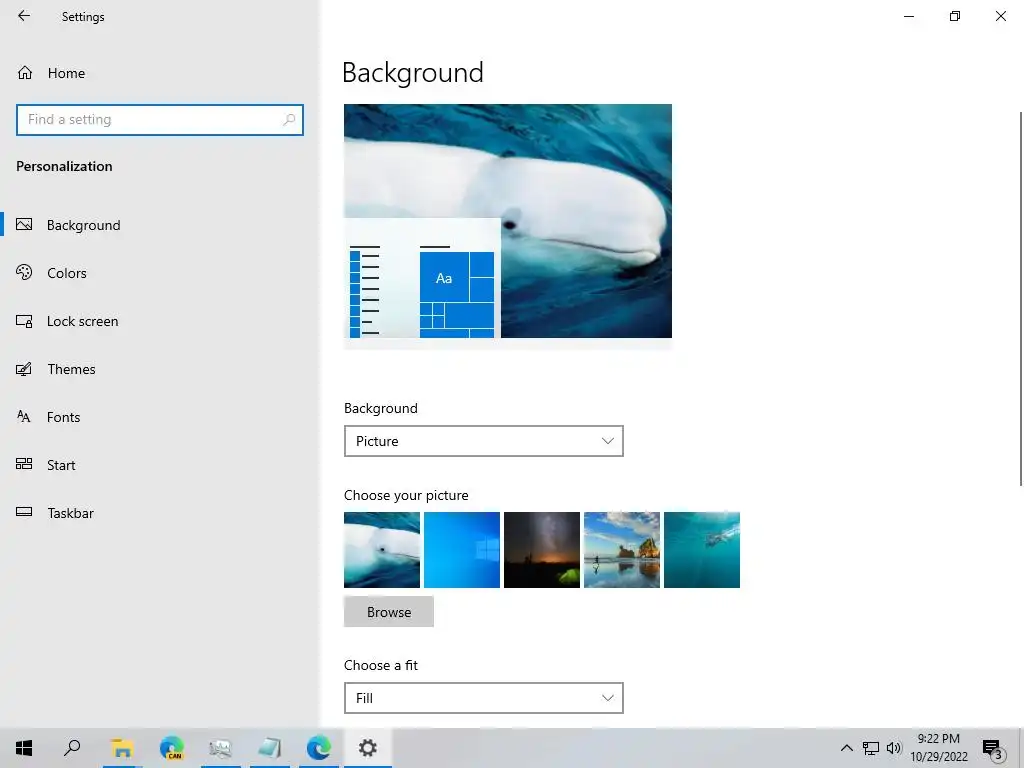Open the network status tray icon
Screen dimensions: 1024x768
click(x=871, y=748)
